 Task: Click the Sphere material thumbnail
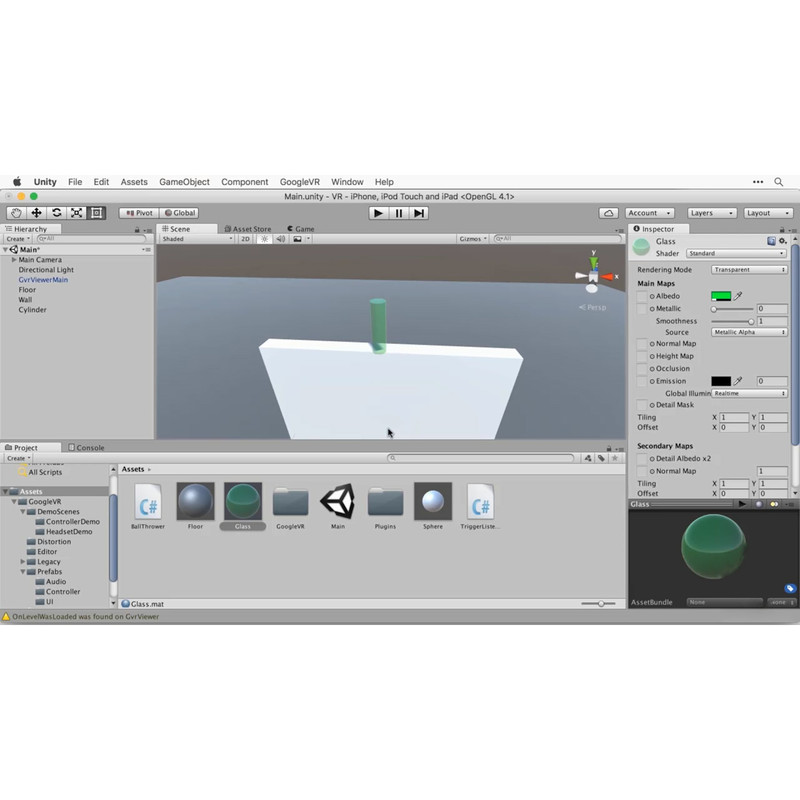(433, 501)
